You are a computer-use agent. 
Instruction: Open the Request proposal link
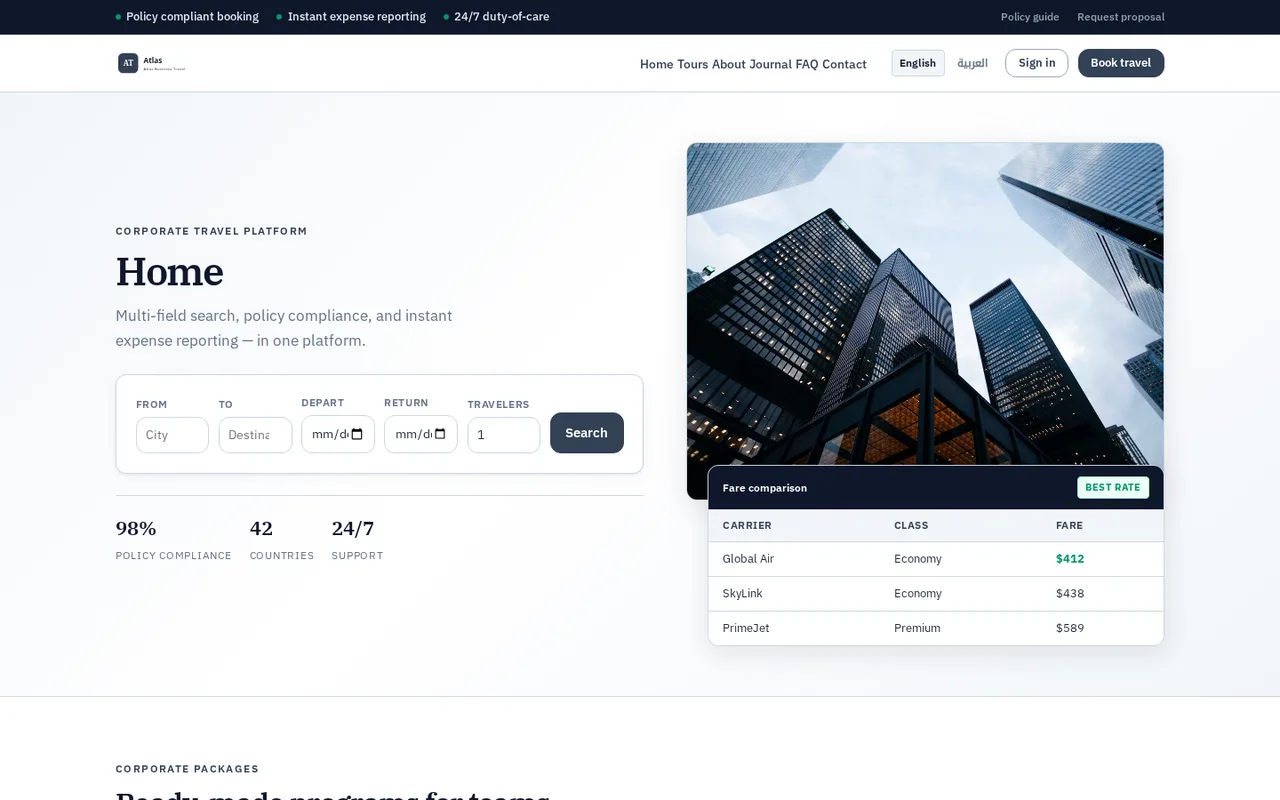(x=1121, y=17)
